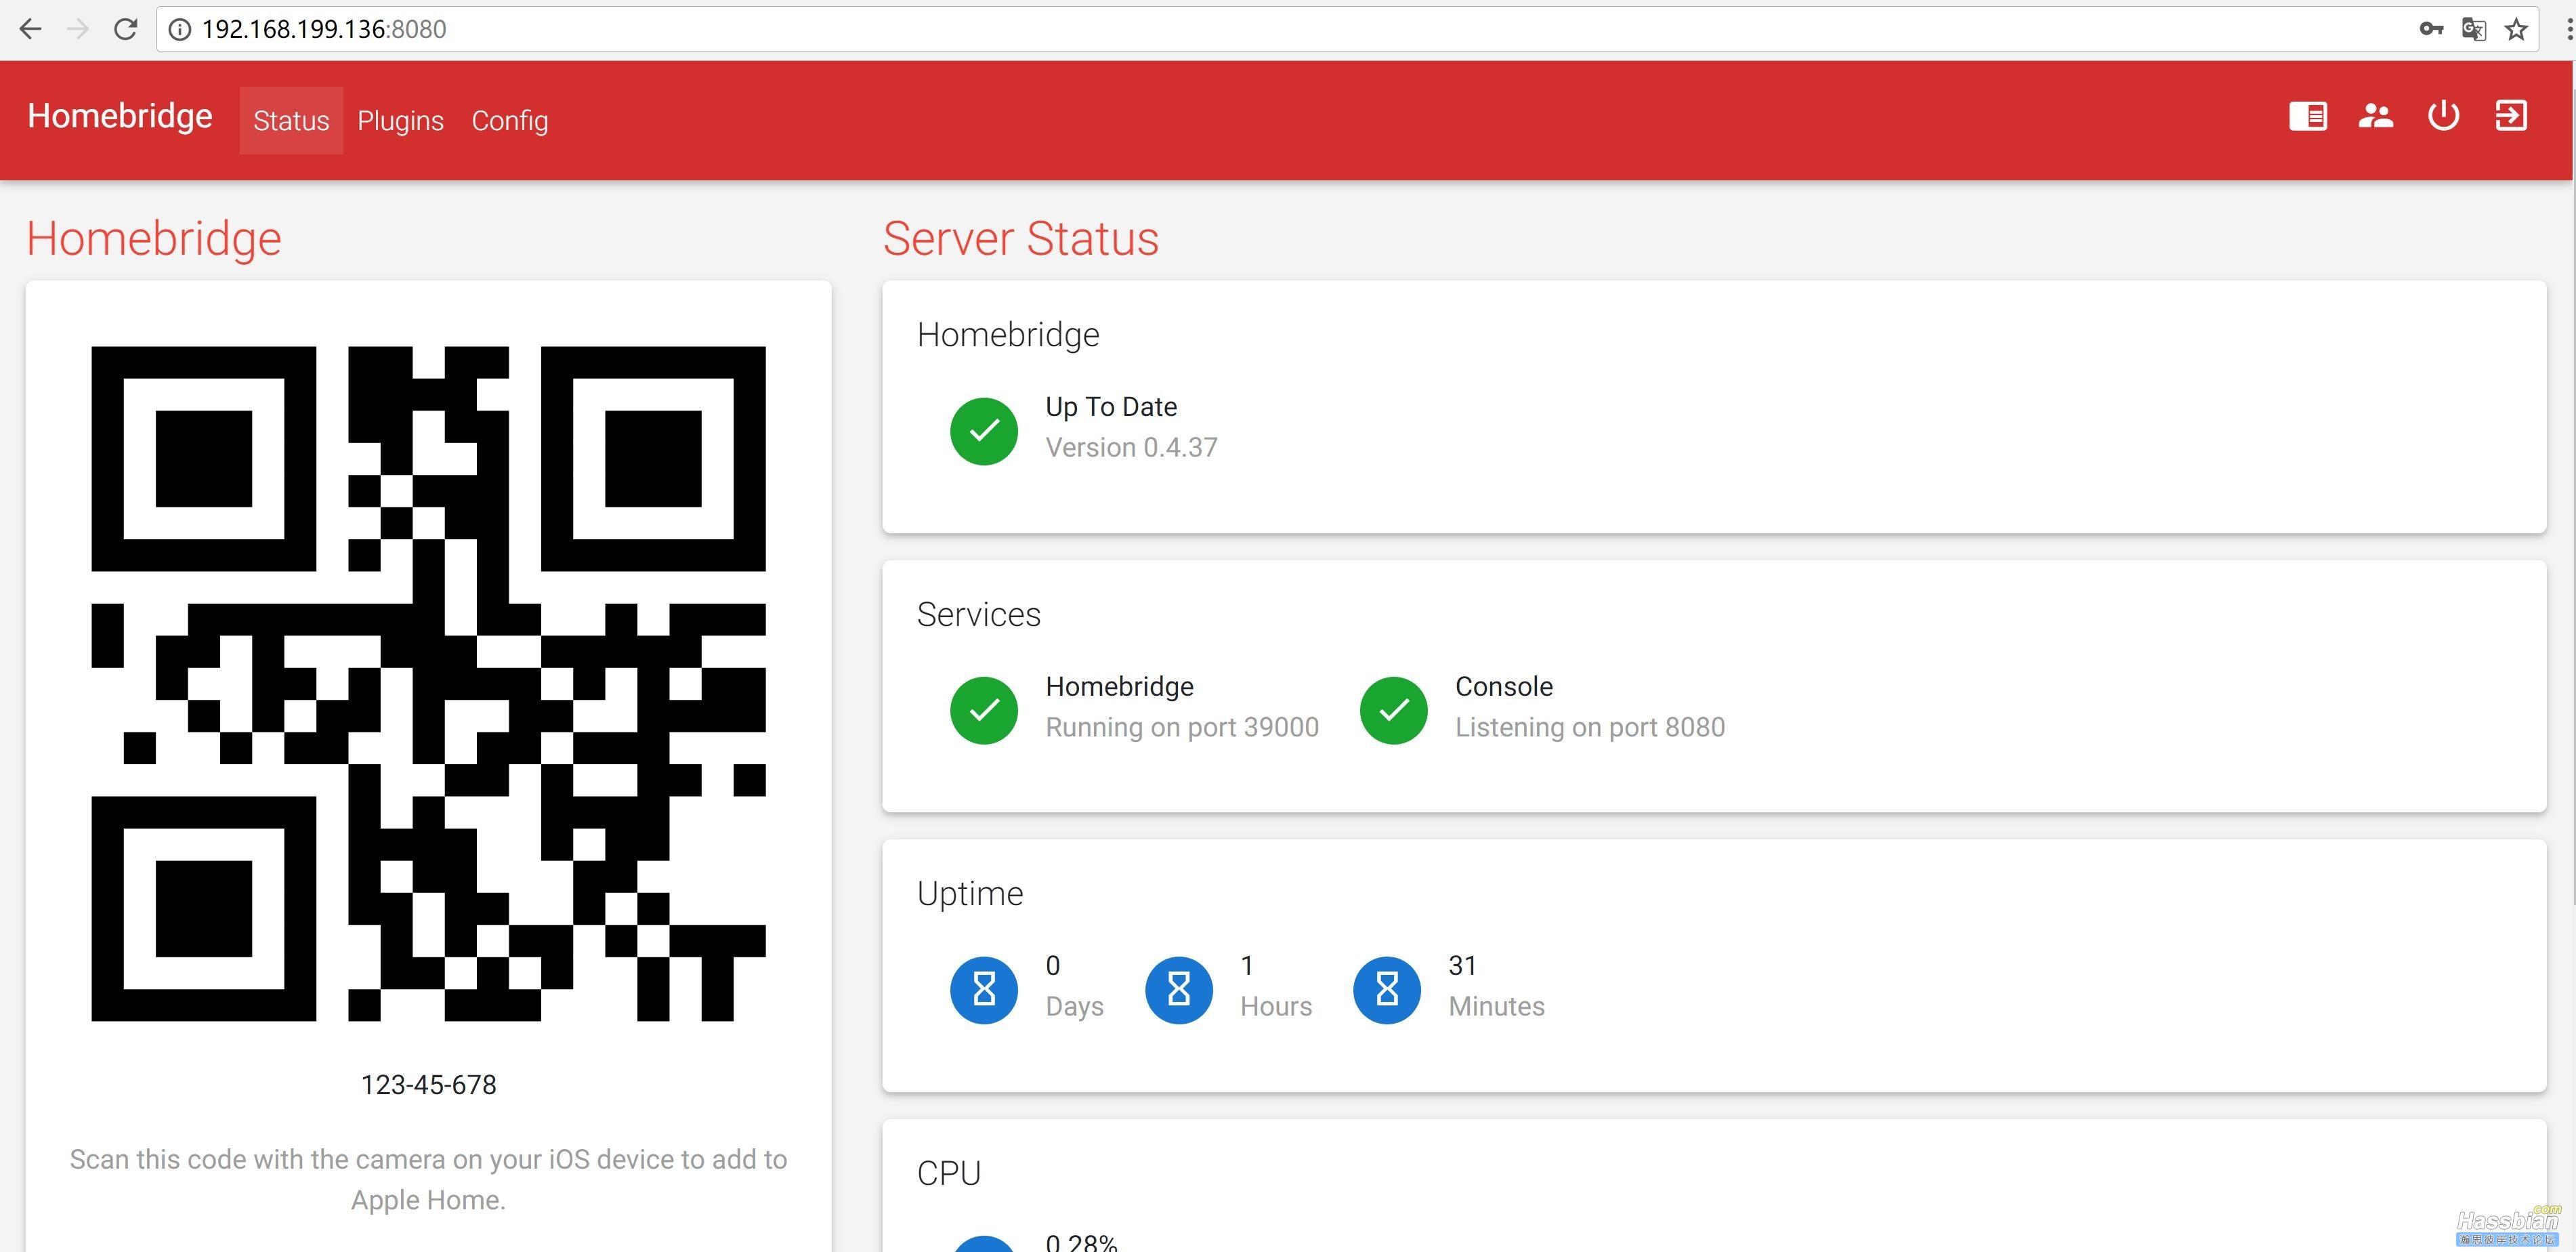Click the site information icon in address bar
This screenshot has height=1252, width=2576.
(x=180, y=29)
